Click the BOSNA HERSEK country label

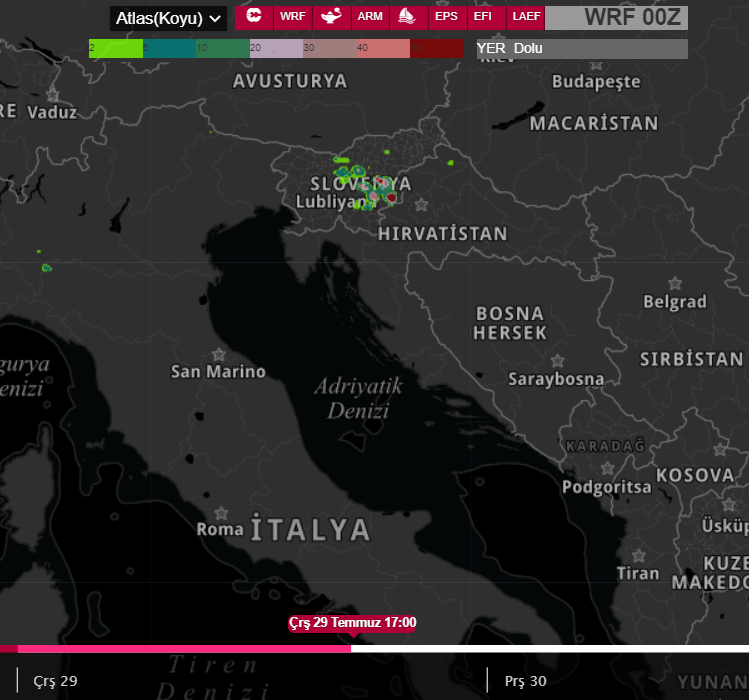coord(510,323)
